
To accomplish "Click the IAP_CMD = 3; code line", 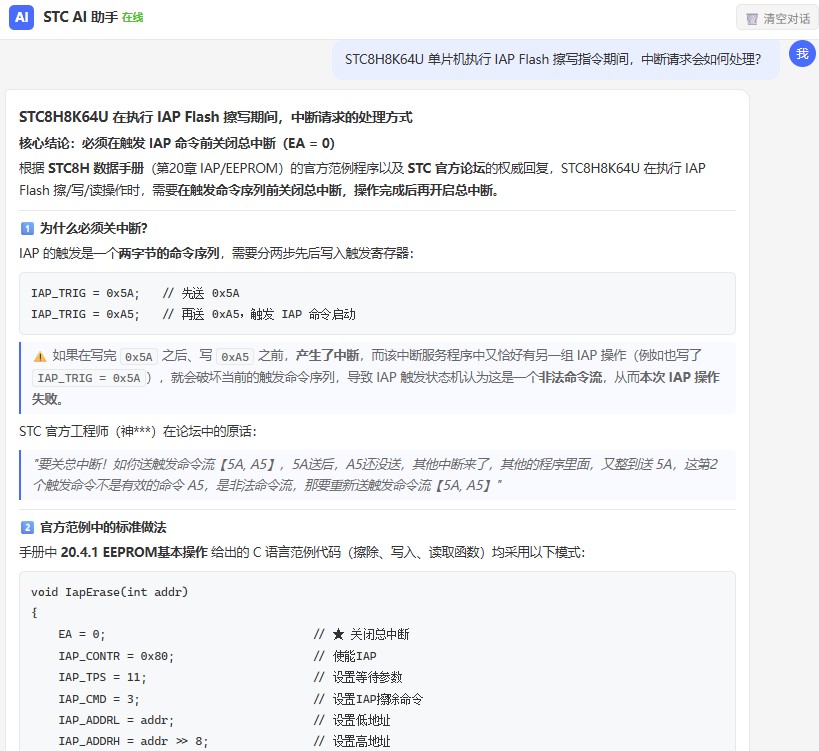I will [x=99, y=699].
